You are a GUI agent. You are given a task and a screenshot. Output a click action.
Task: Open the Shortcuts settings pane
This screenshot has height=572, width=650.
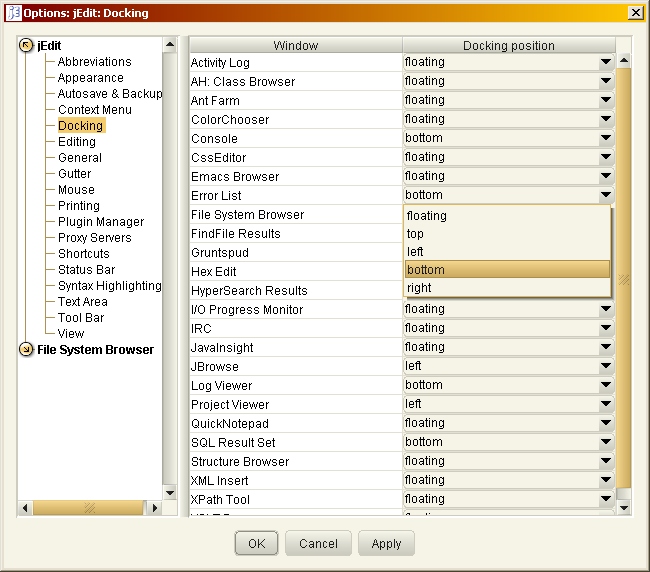click(83, 254)
